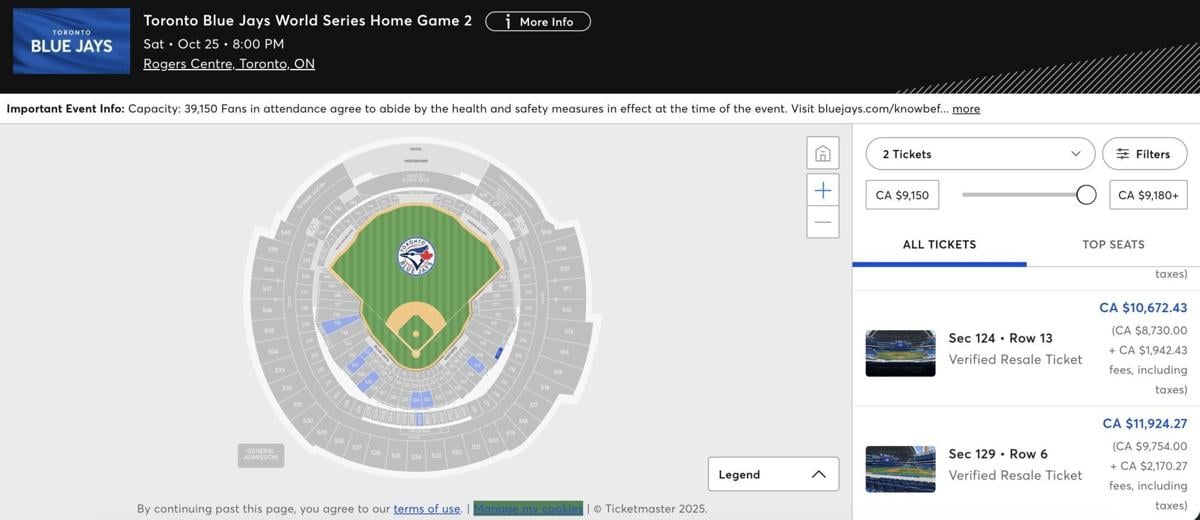Switch to the Top Seats tab
The height and width of the screenshot is (520, 1200).
(1113, 244)
